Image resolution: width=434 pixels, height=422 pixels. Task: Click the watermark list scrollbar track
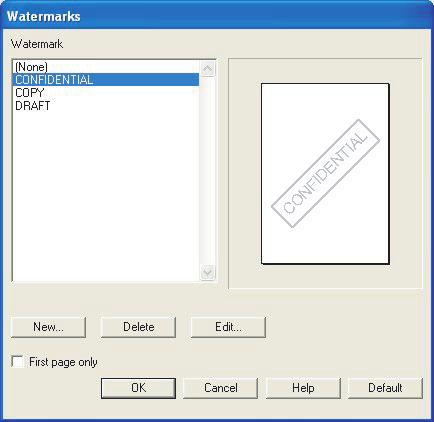[208, 171]
